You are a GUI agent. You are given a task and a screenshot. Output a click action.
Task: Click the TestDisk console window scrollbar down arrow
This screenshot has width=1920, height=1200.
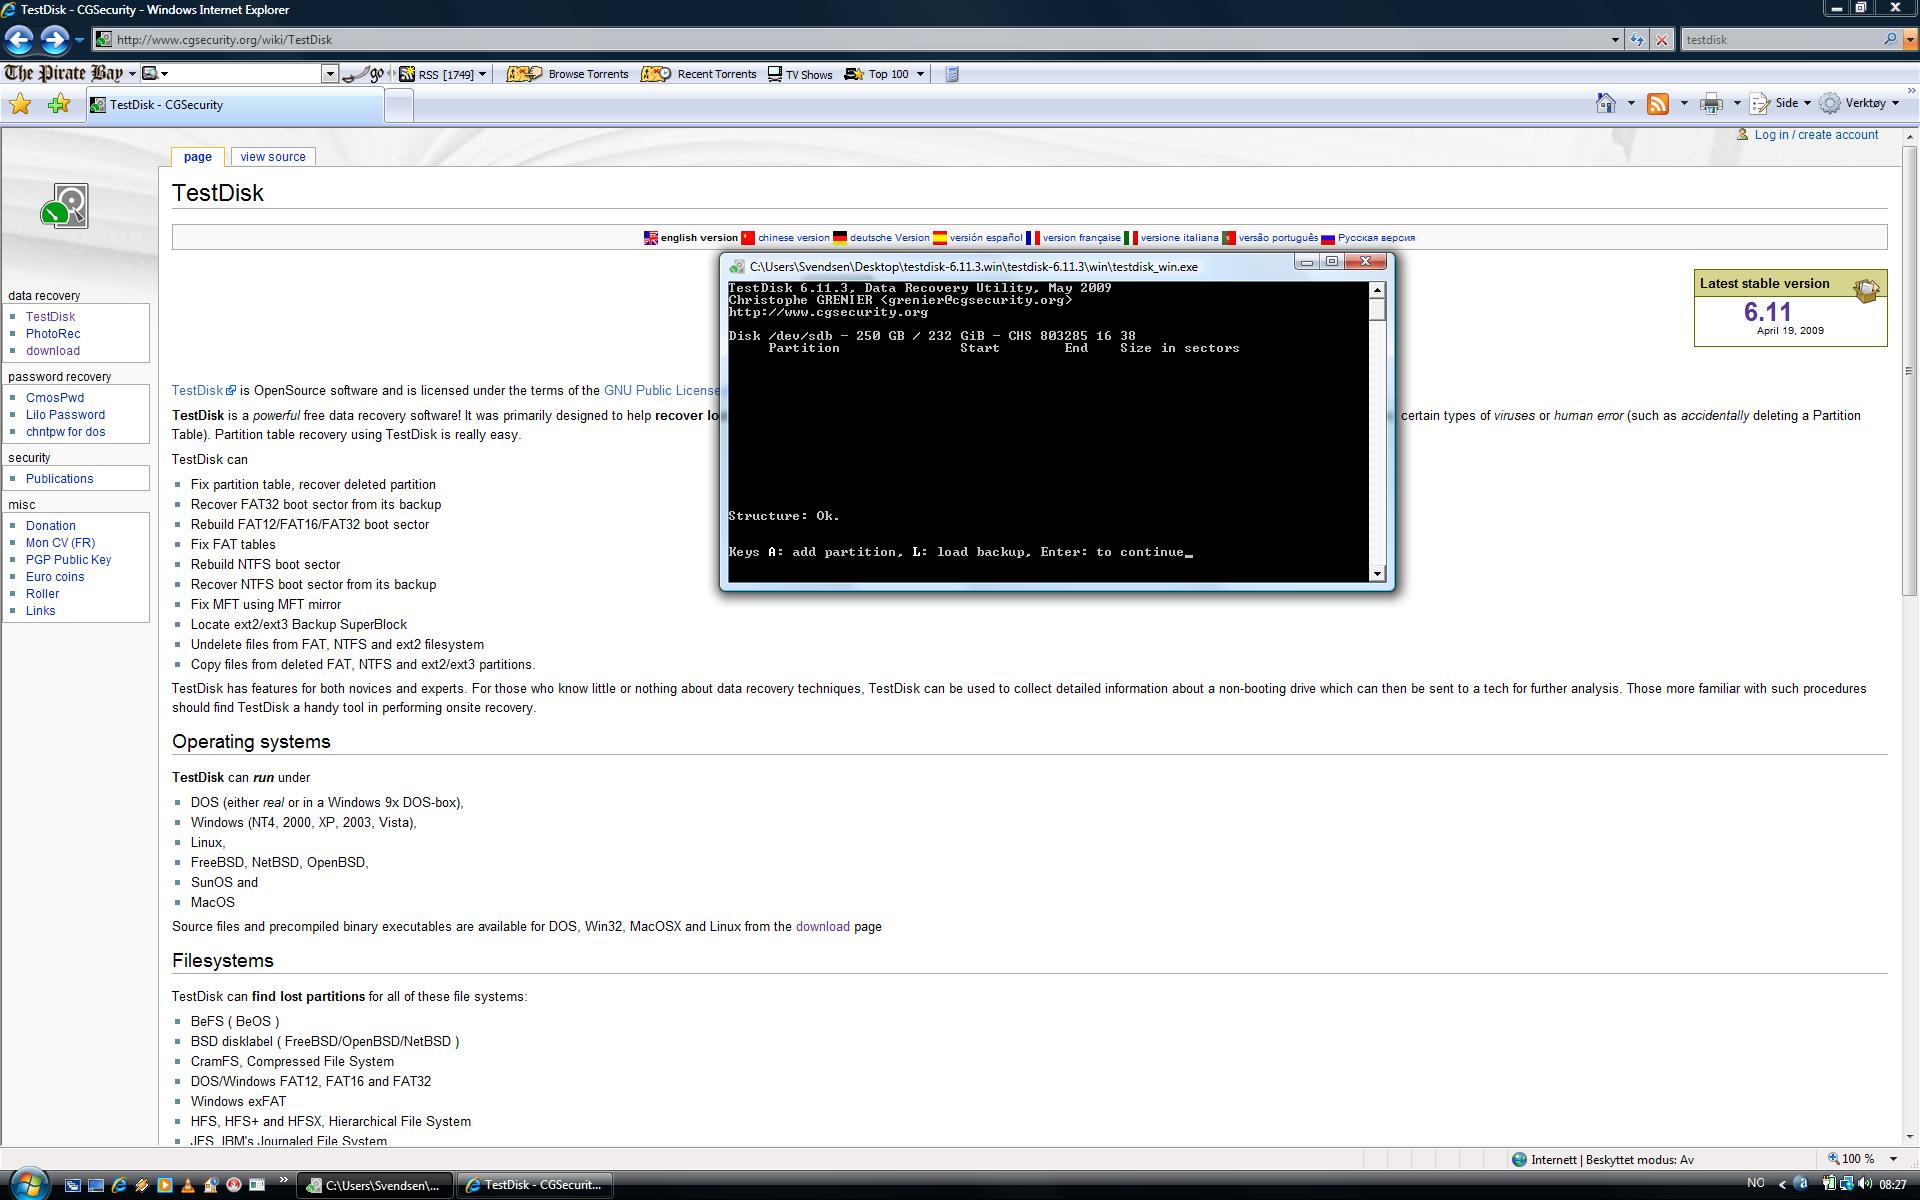point(1377,573)
